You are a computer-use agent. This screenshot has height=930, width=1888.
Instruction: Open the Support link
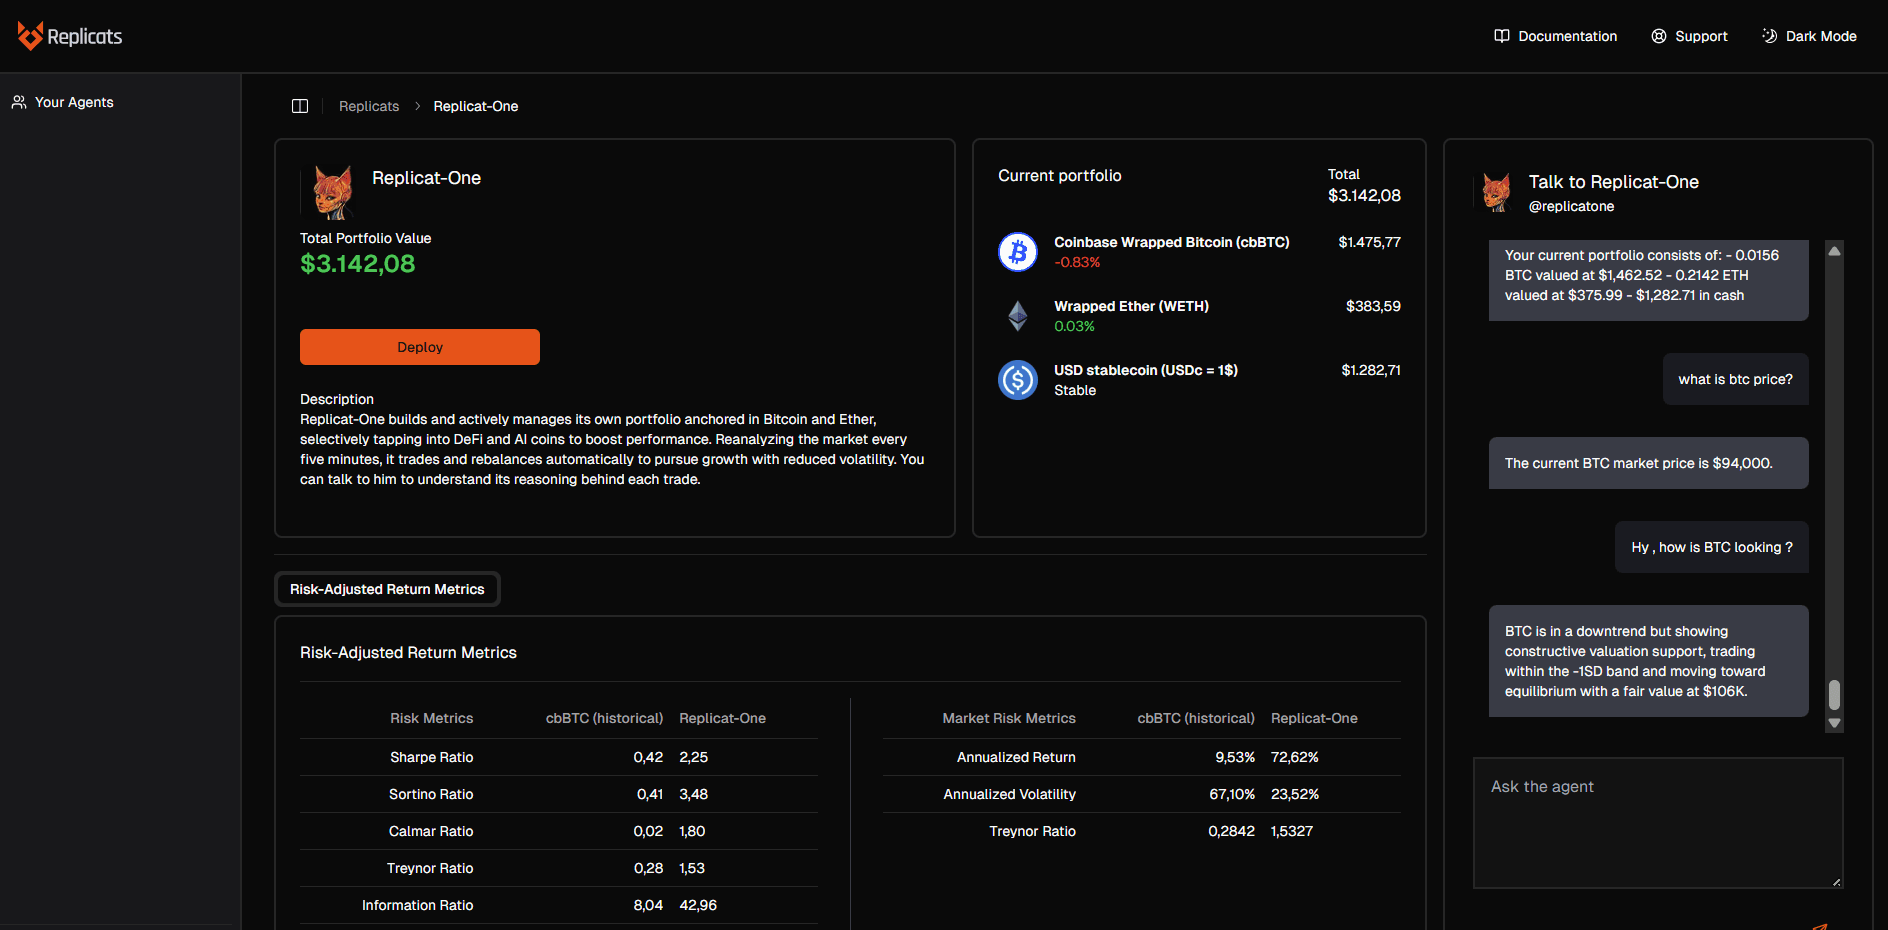[x=1701, y=36]
